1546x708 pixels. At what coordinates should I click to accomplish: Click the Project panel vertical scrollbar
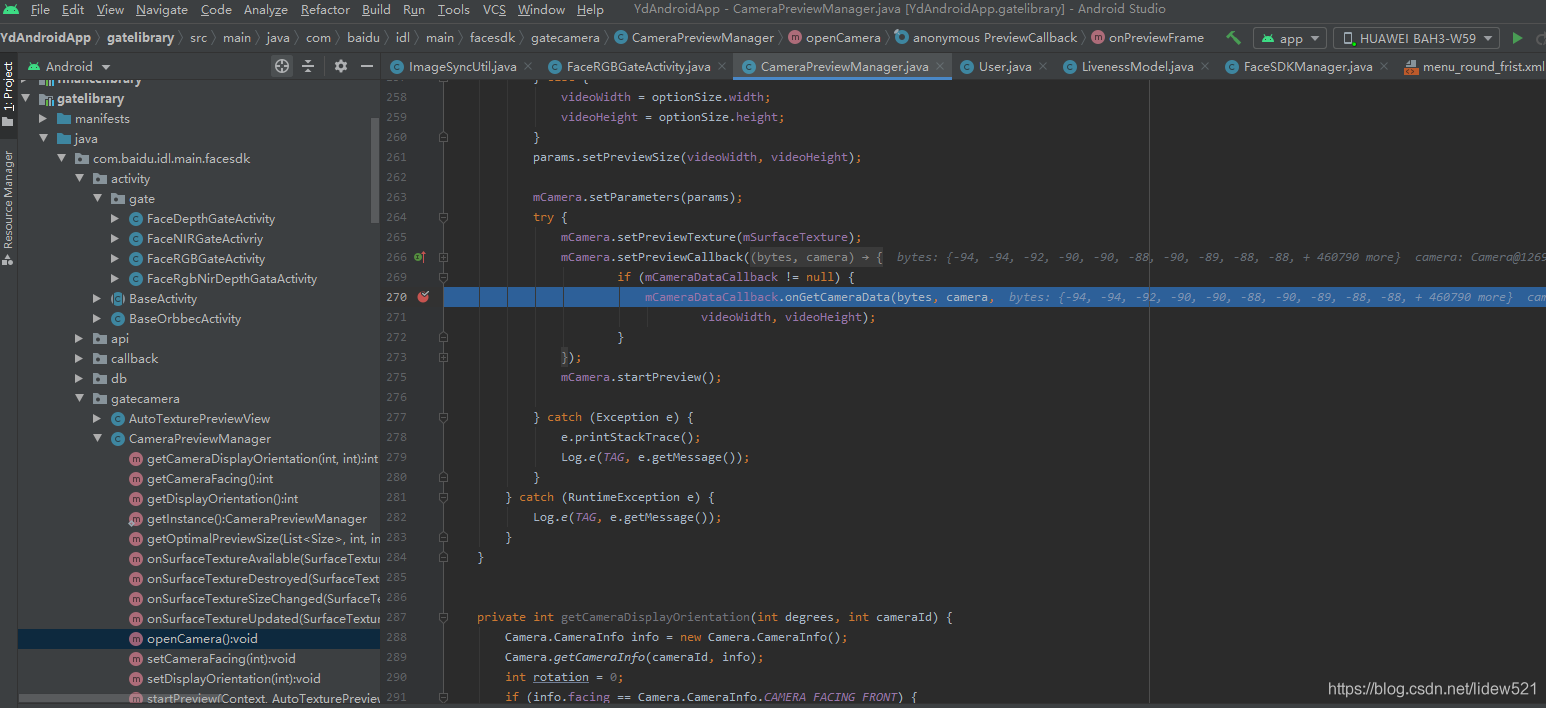pos(375,170)
